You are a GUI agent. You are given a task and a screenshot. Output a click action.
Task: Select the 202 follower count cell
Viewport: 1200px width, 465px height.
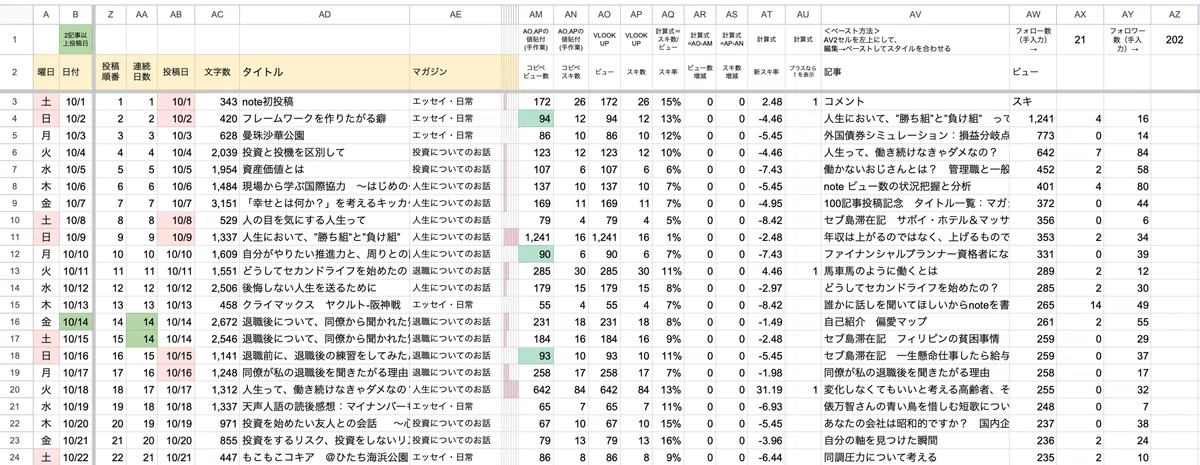click(1174, 40)
